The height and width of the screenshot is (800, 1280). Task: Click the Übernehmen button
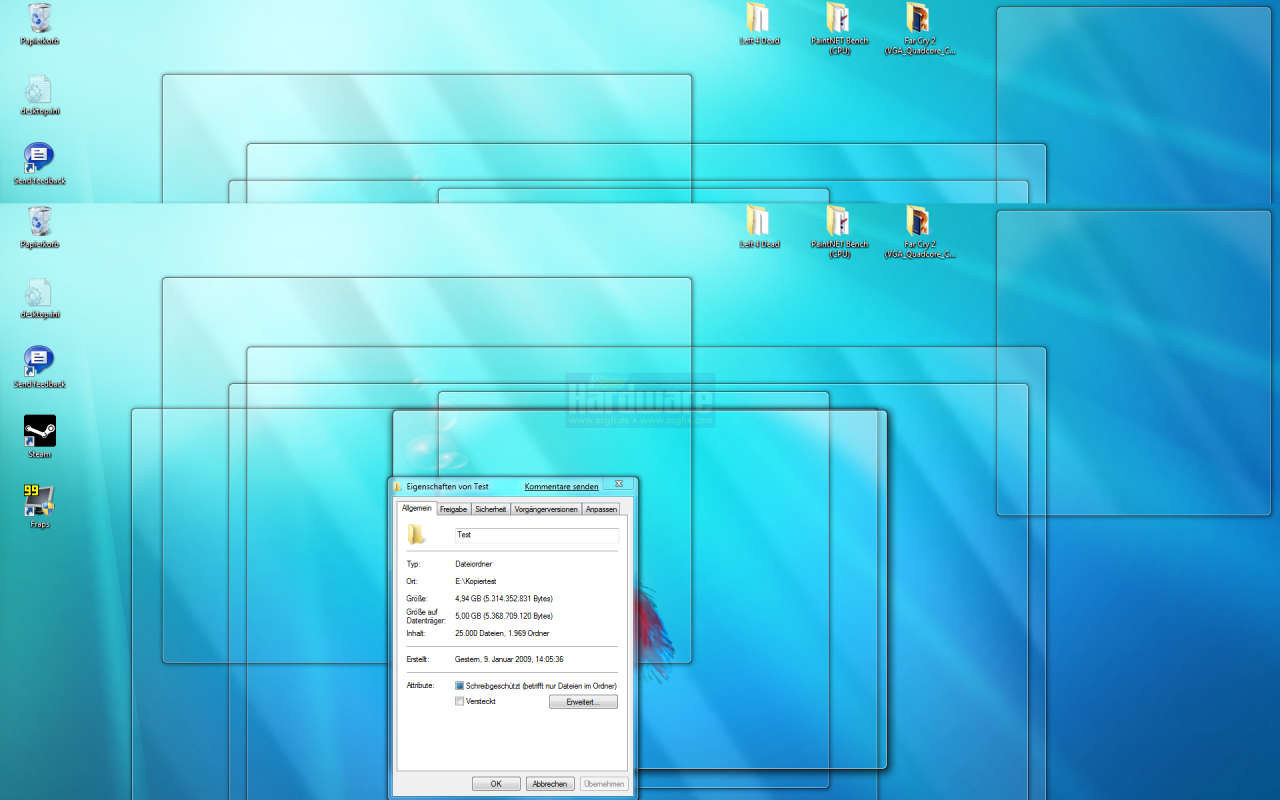coord(604,784)
